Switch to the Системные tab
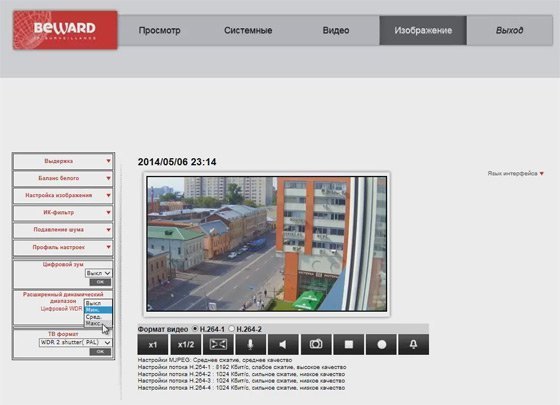The width and height of the screenshot is (560, 405). click(248, 30)
